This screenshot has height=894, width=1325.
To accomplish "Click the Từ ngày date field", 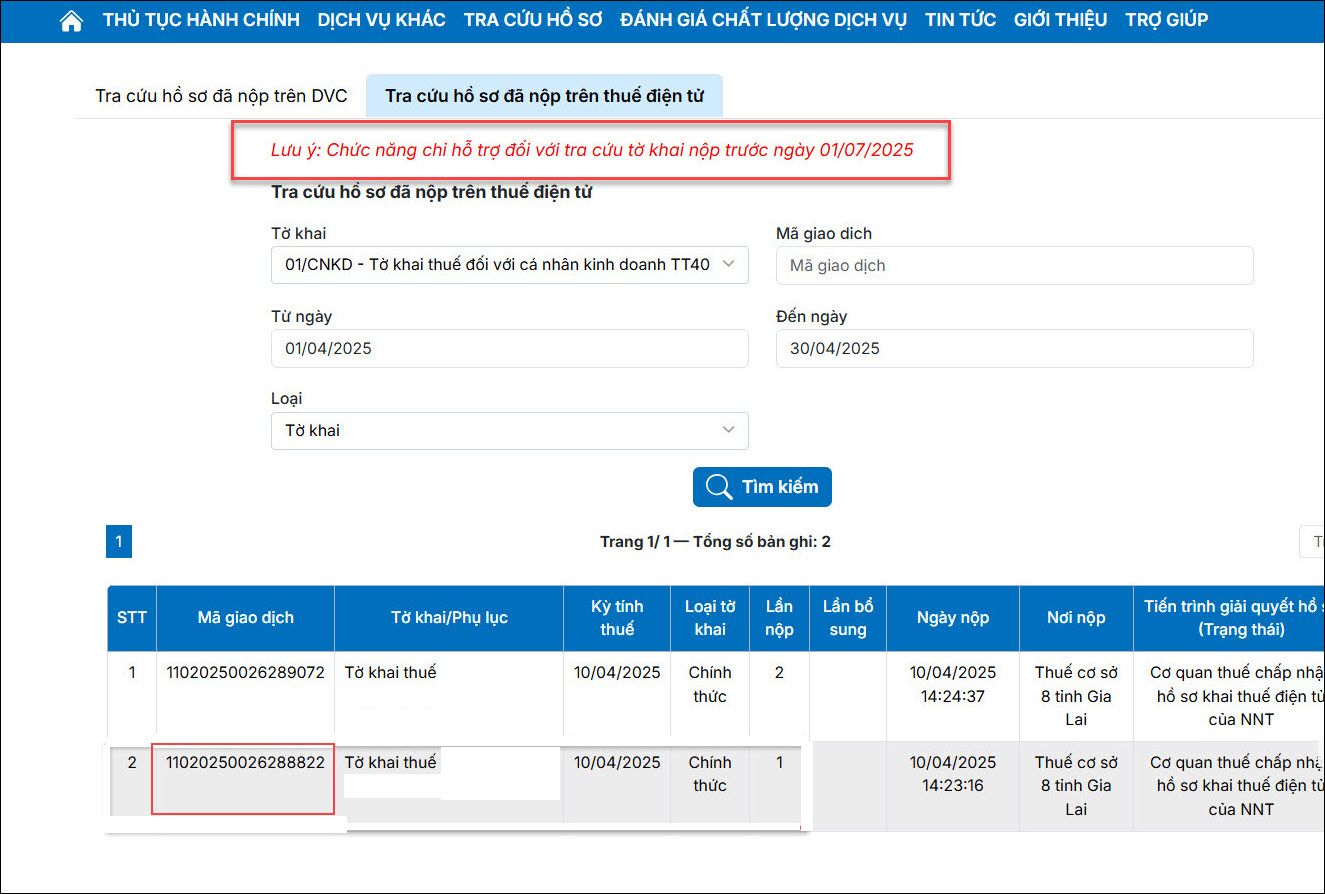I will click(509, 349).
